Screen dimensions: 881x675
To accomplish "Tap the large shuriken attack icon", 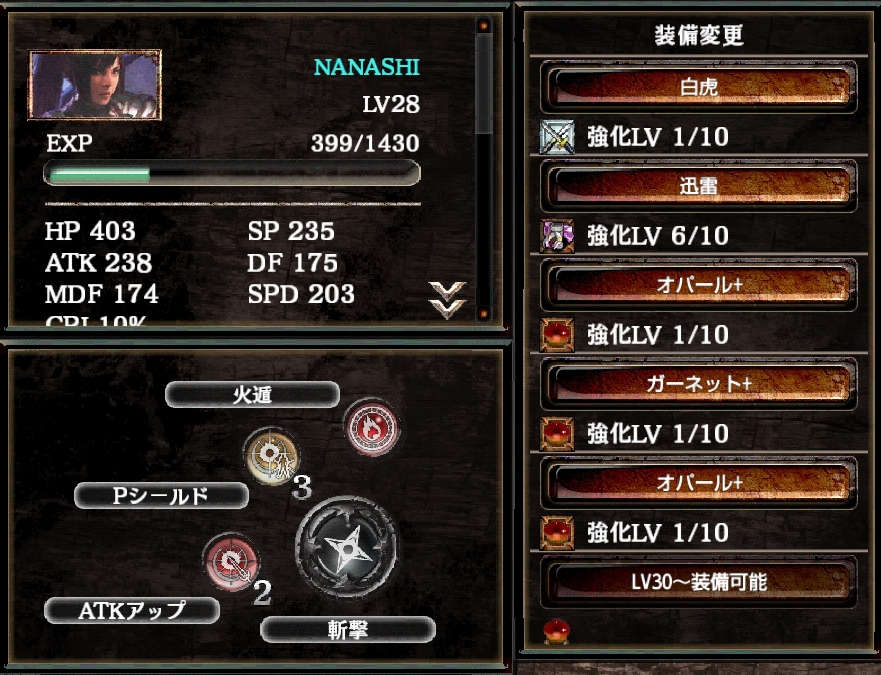I will 346,547.
